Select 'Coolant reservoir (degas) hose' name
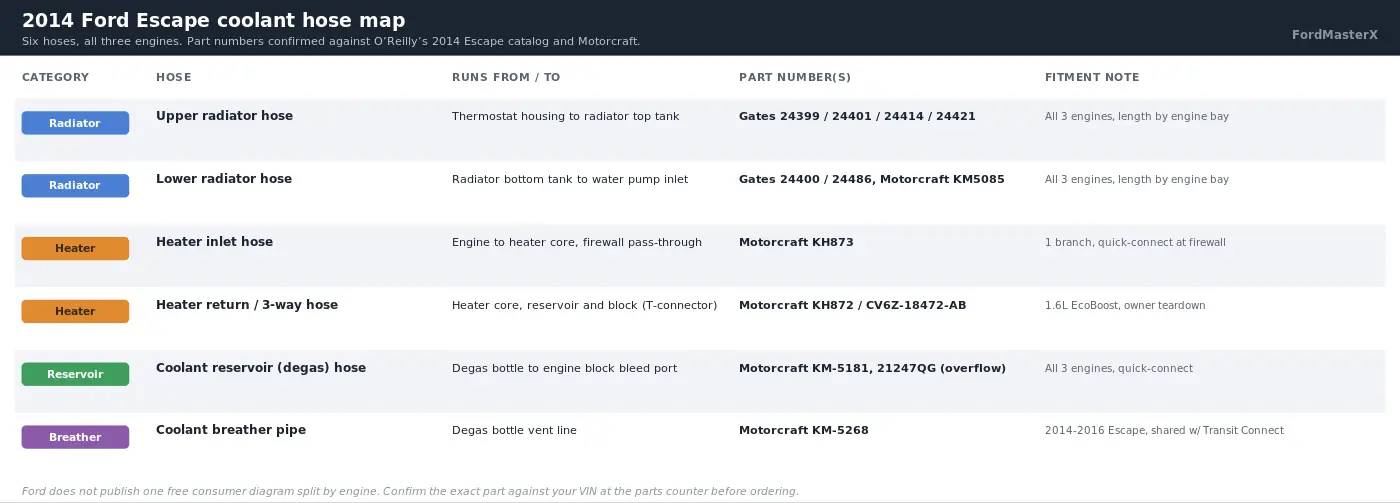Viewport: 1400px width, 503px height. [261, 368]
